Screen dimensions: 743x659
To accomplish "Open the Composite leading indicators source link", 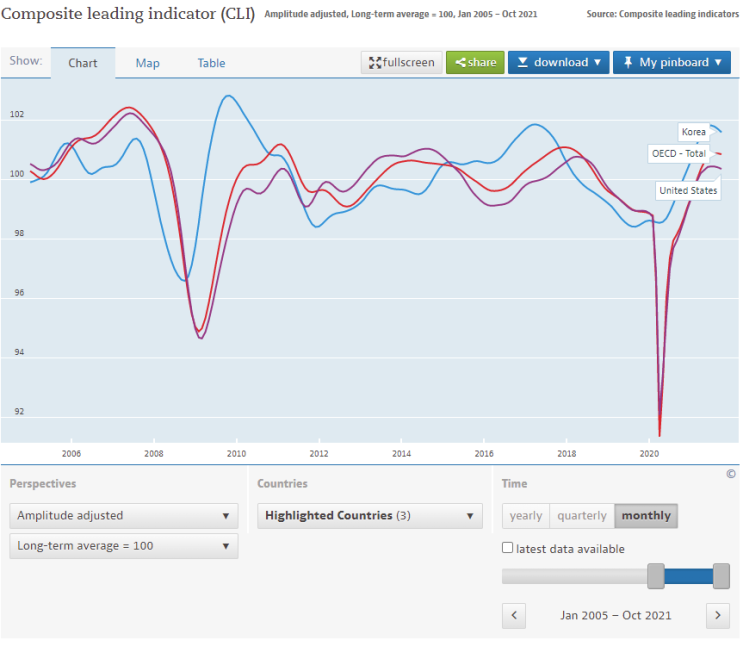I will [x=679, y=14].
